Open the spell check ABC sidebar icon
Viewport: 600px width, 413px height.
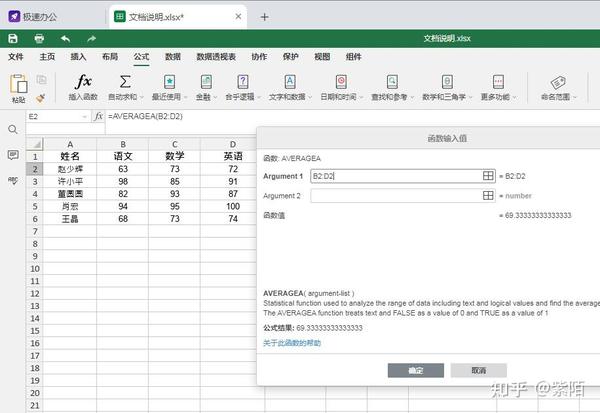pyautogui.click(x=13, y=180)
